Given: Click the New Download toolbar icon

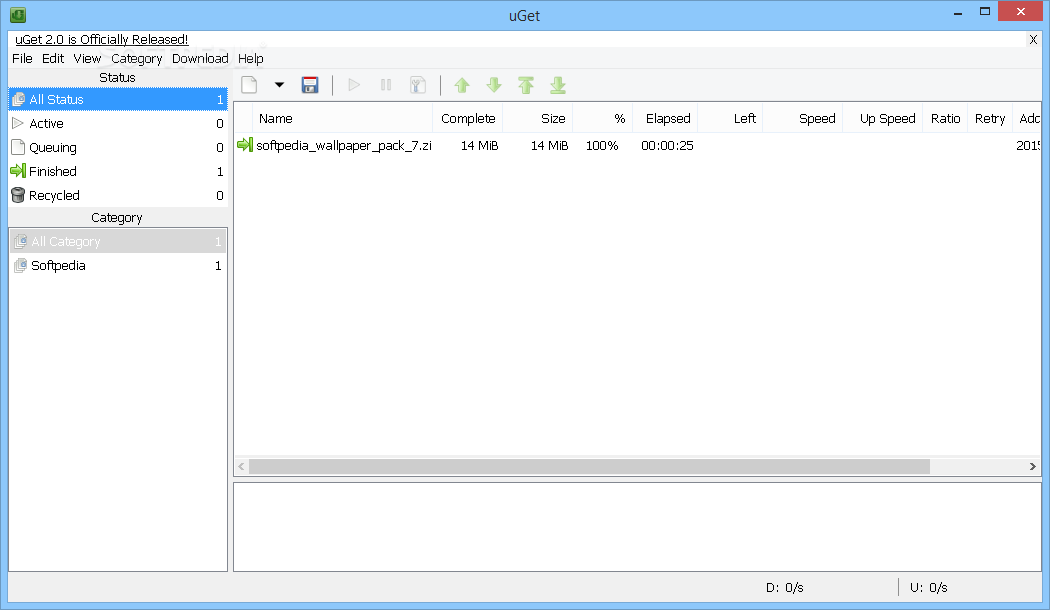Looking at the screenshot, I should pyautogui.click(x=249, y=85).
